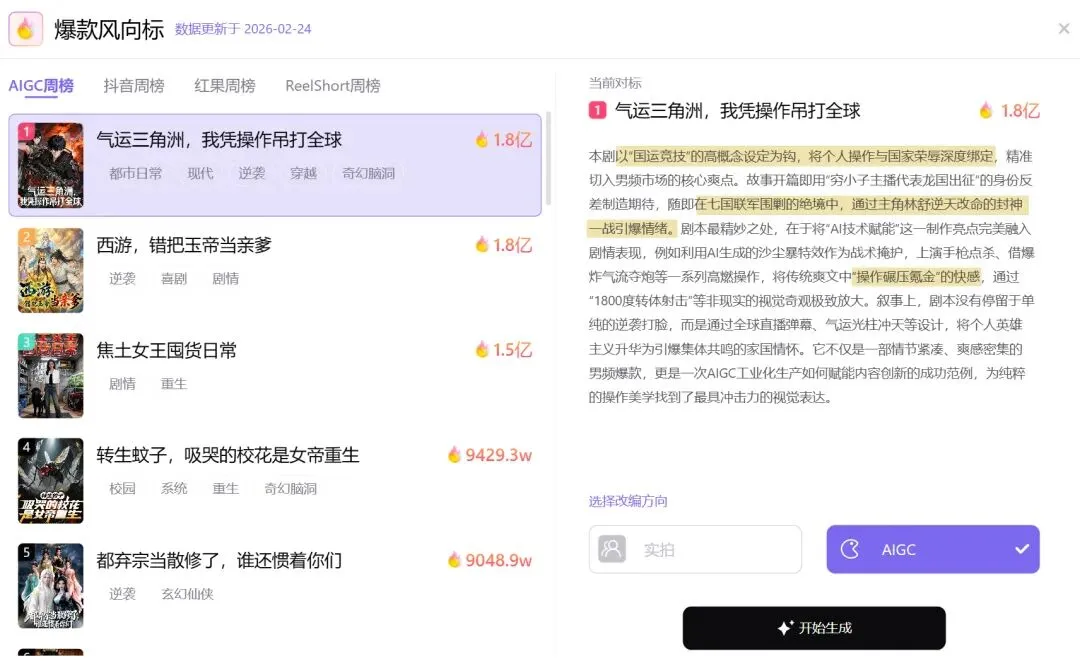Image resolution: width=1080 pixels, height=661 pixels.
Task: Click the 选择改编方向 label
Action: [627, 501]
